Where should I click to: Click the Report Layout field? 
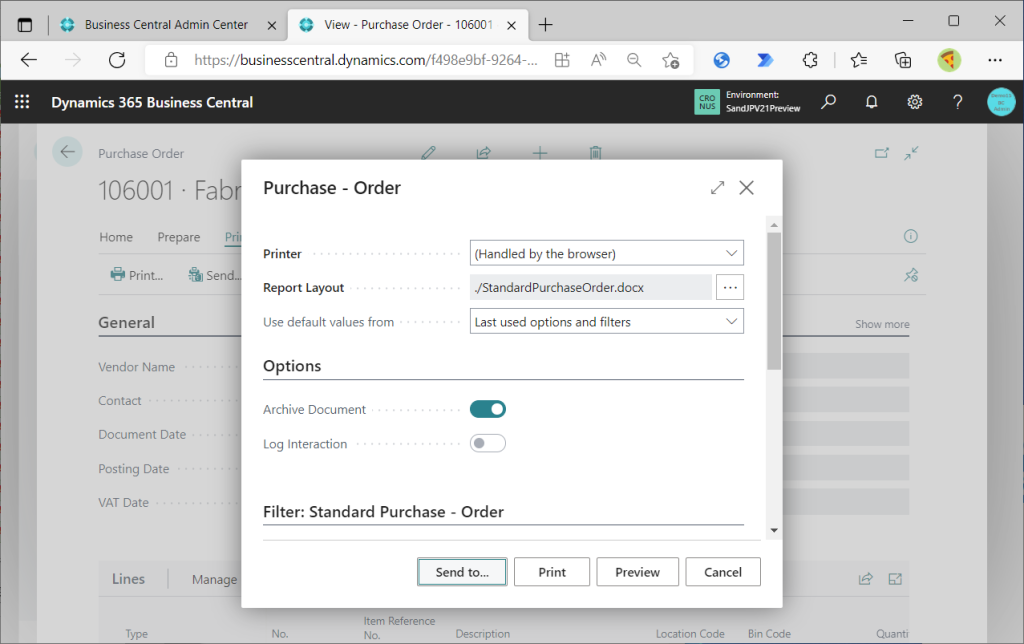(x=591, y=287)
